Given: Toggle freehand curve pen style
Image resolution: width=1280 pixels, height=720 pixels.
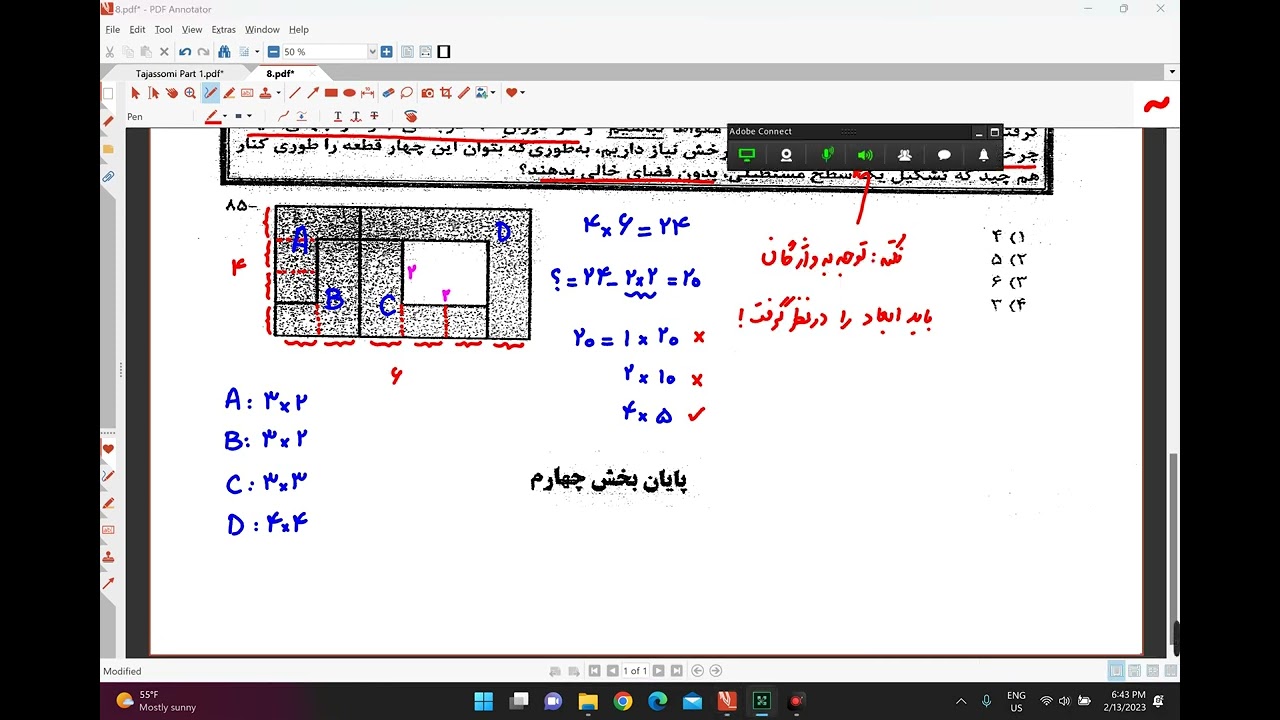Looking at the screenshot, I should coord(283,116).
